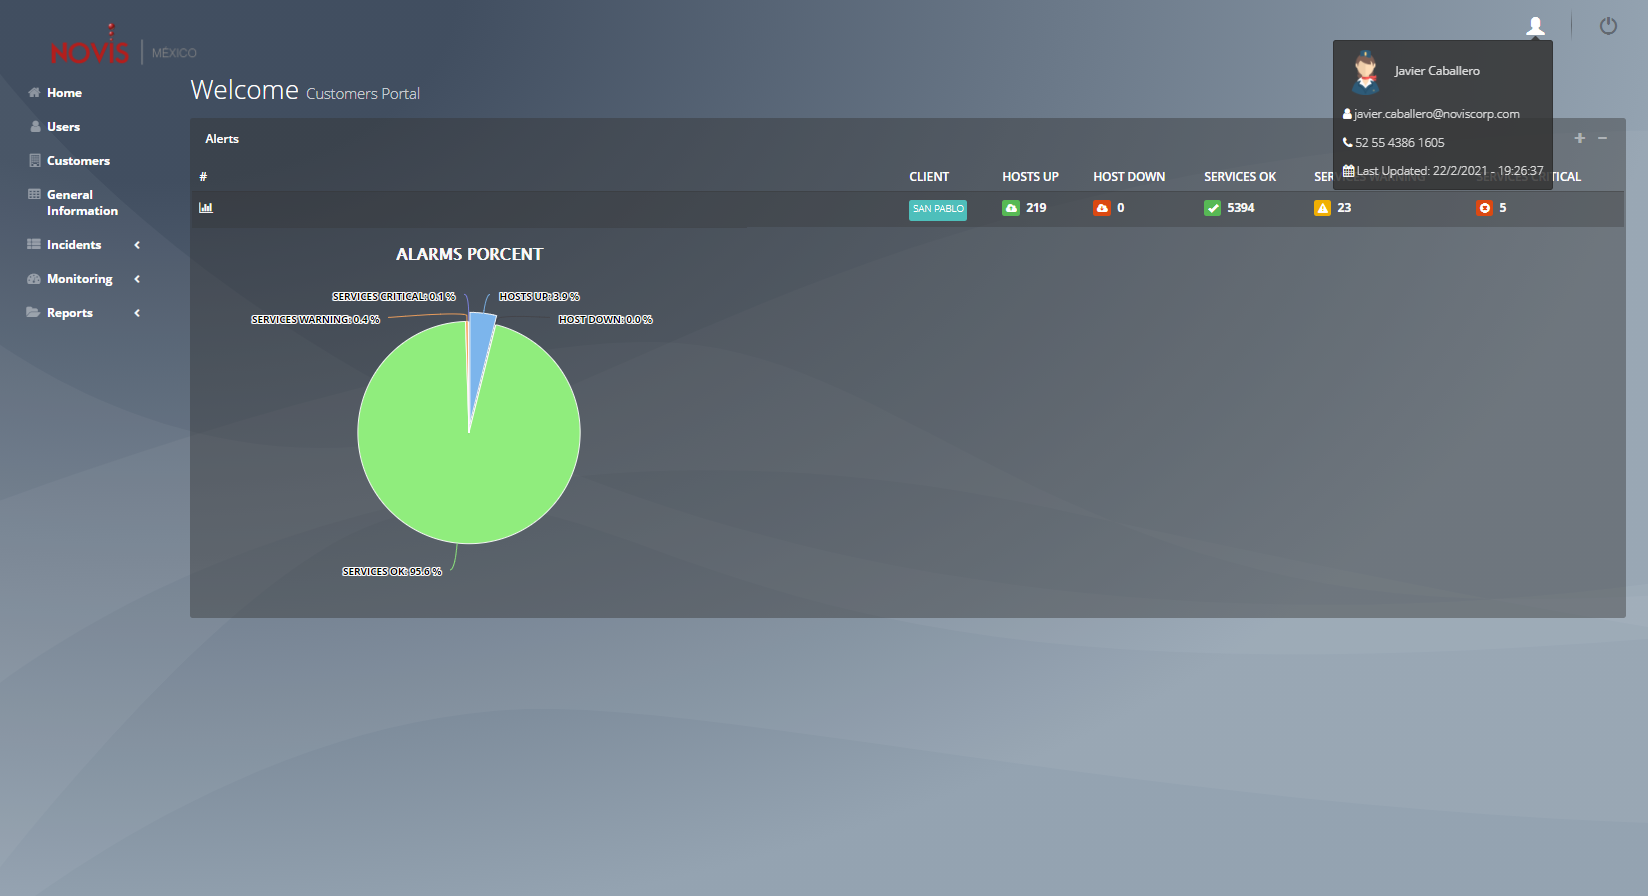Click the yellow services warning triangle icon
Screen dimensions: 1648x896
(1322, 208)
